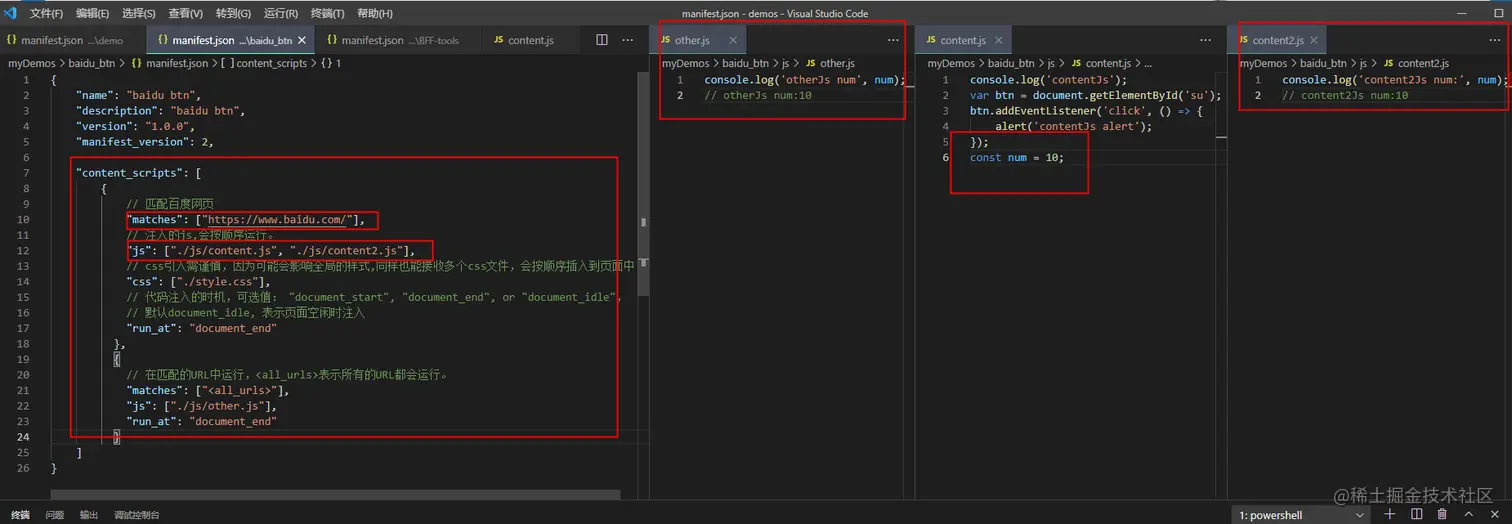Image resolution: width=1512 pixels, height=524 pixels.
Task: Open more actions for other.js group
Action: [893, 40]
